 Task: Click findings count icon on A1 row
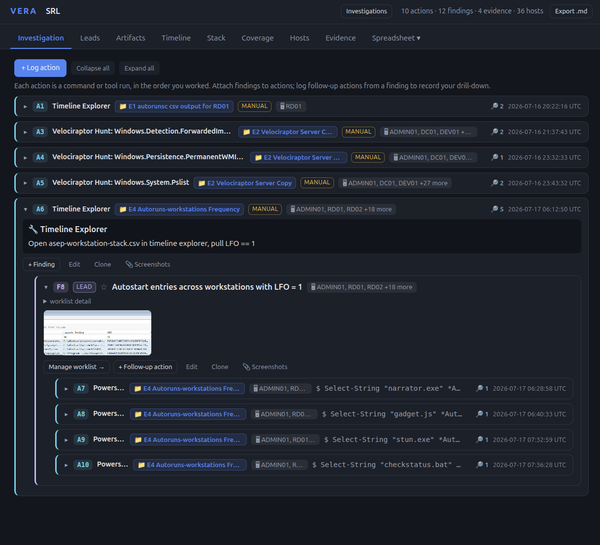[497, 106]
